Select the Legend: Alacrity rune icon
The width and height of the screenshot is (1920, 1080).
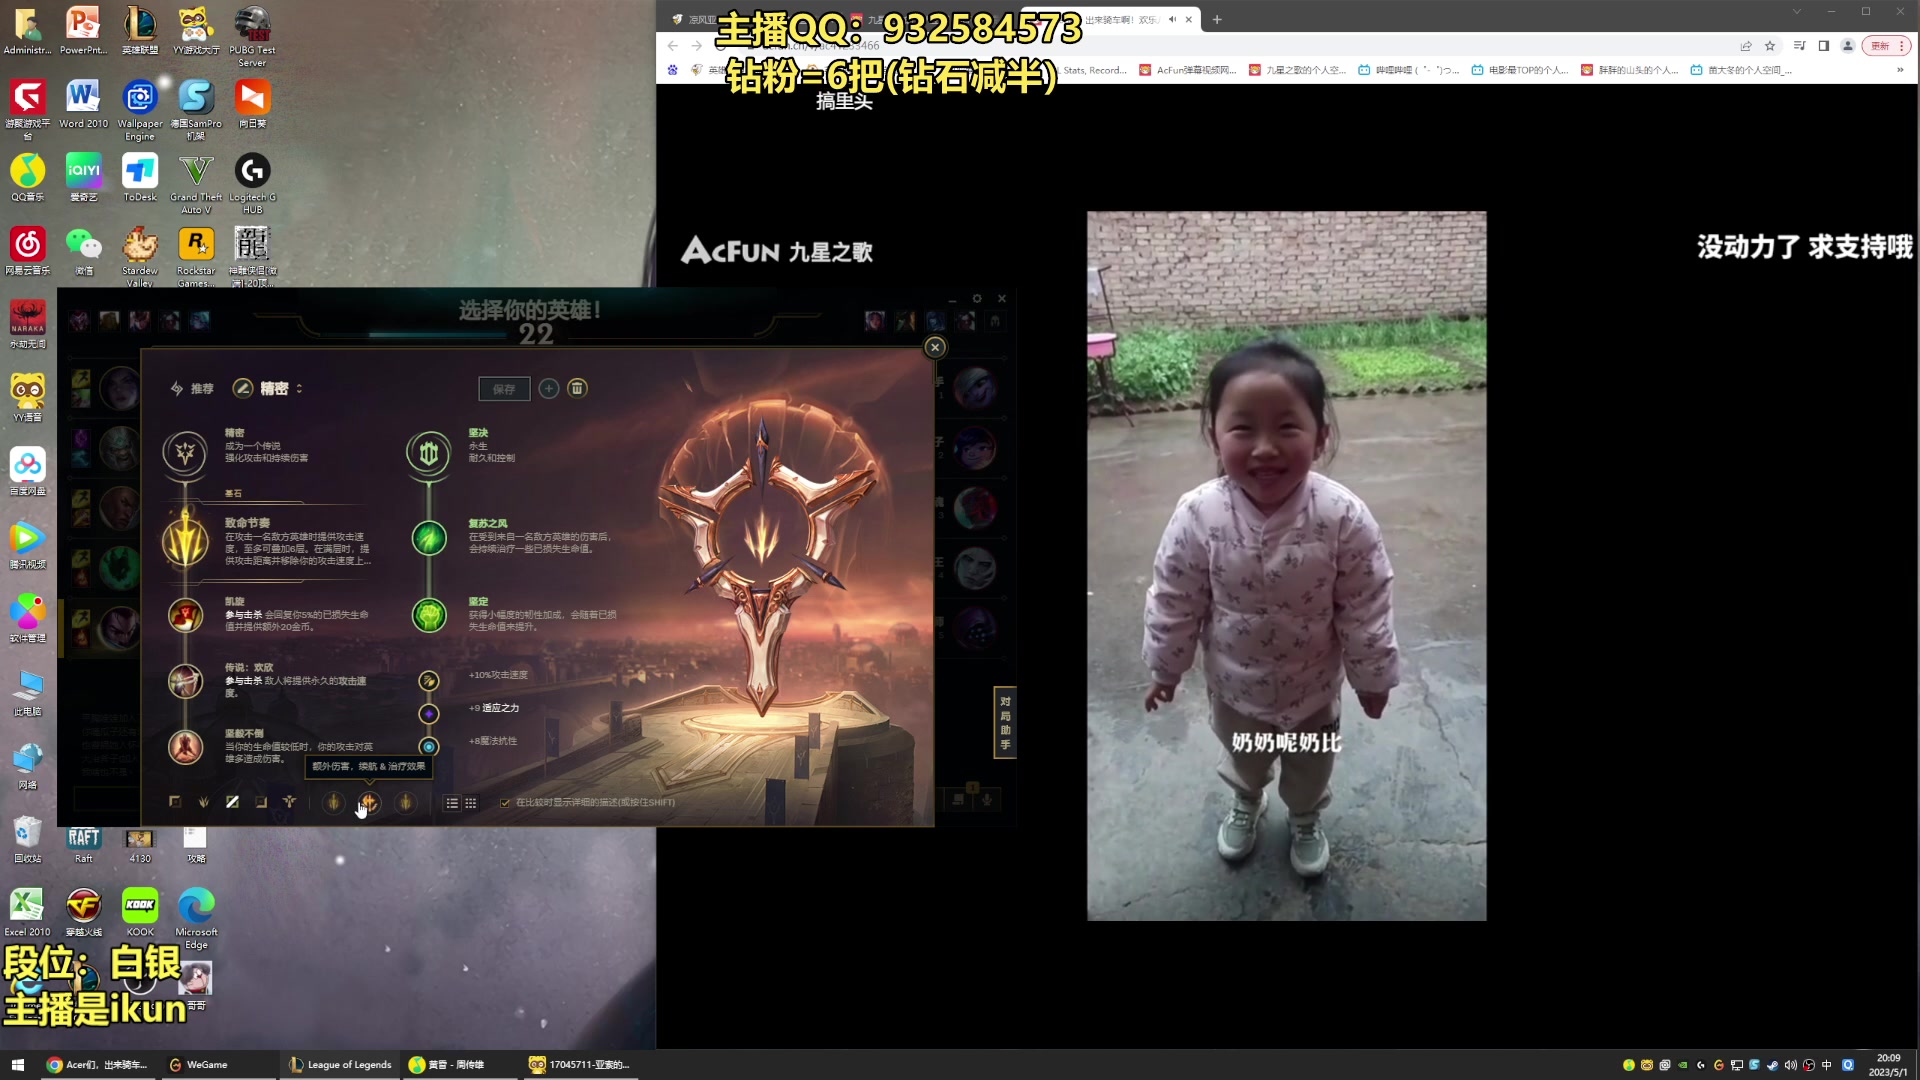pyautogui.click(x=185, y=681)
